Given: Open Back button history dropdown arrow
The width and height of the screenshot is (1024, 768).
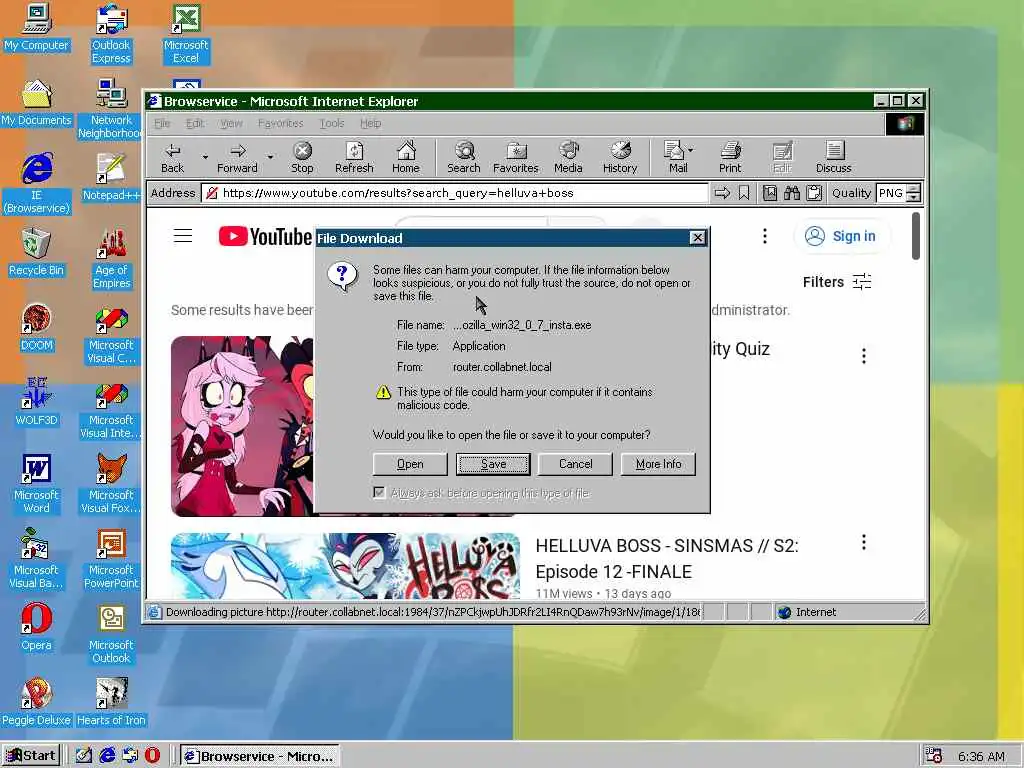Looking at the screenshot, I should [x=205, y=157].
